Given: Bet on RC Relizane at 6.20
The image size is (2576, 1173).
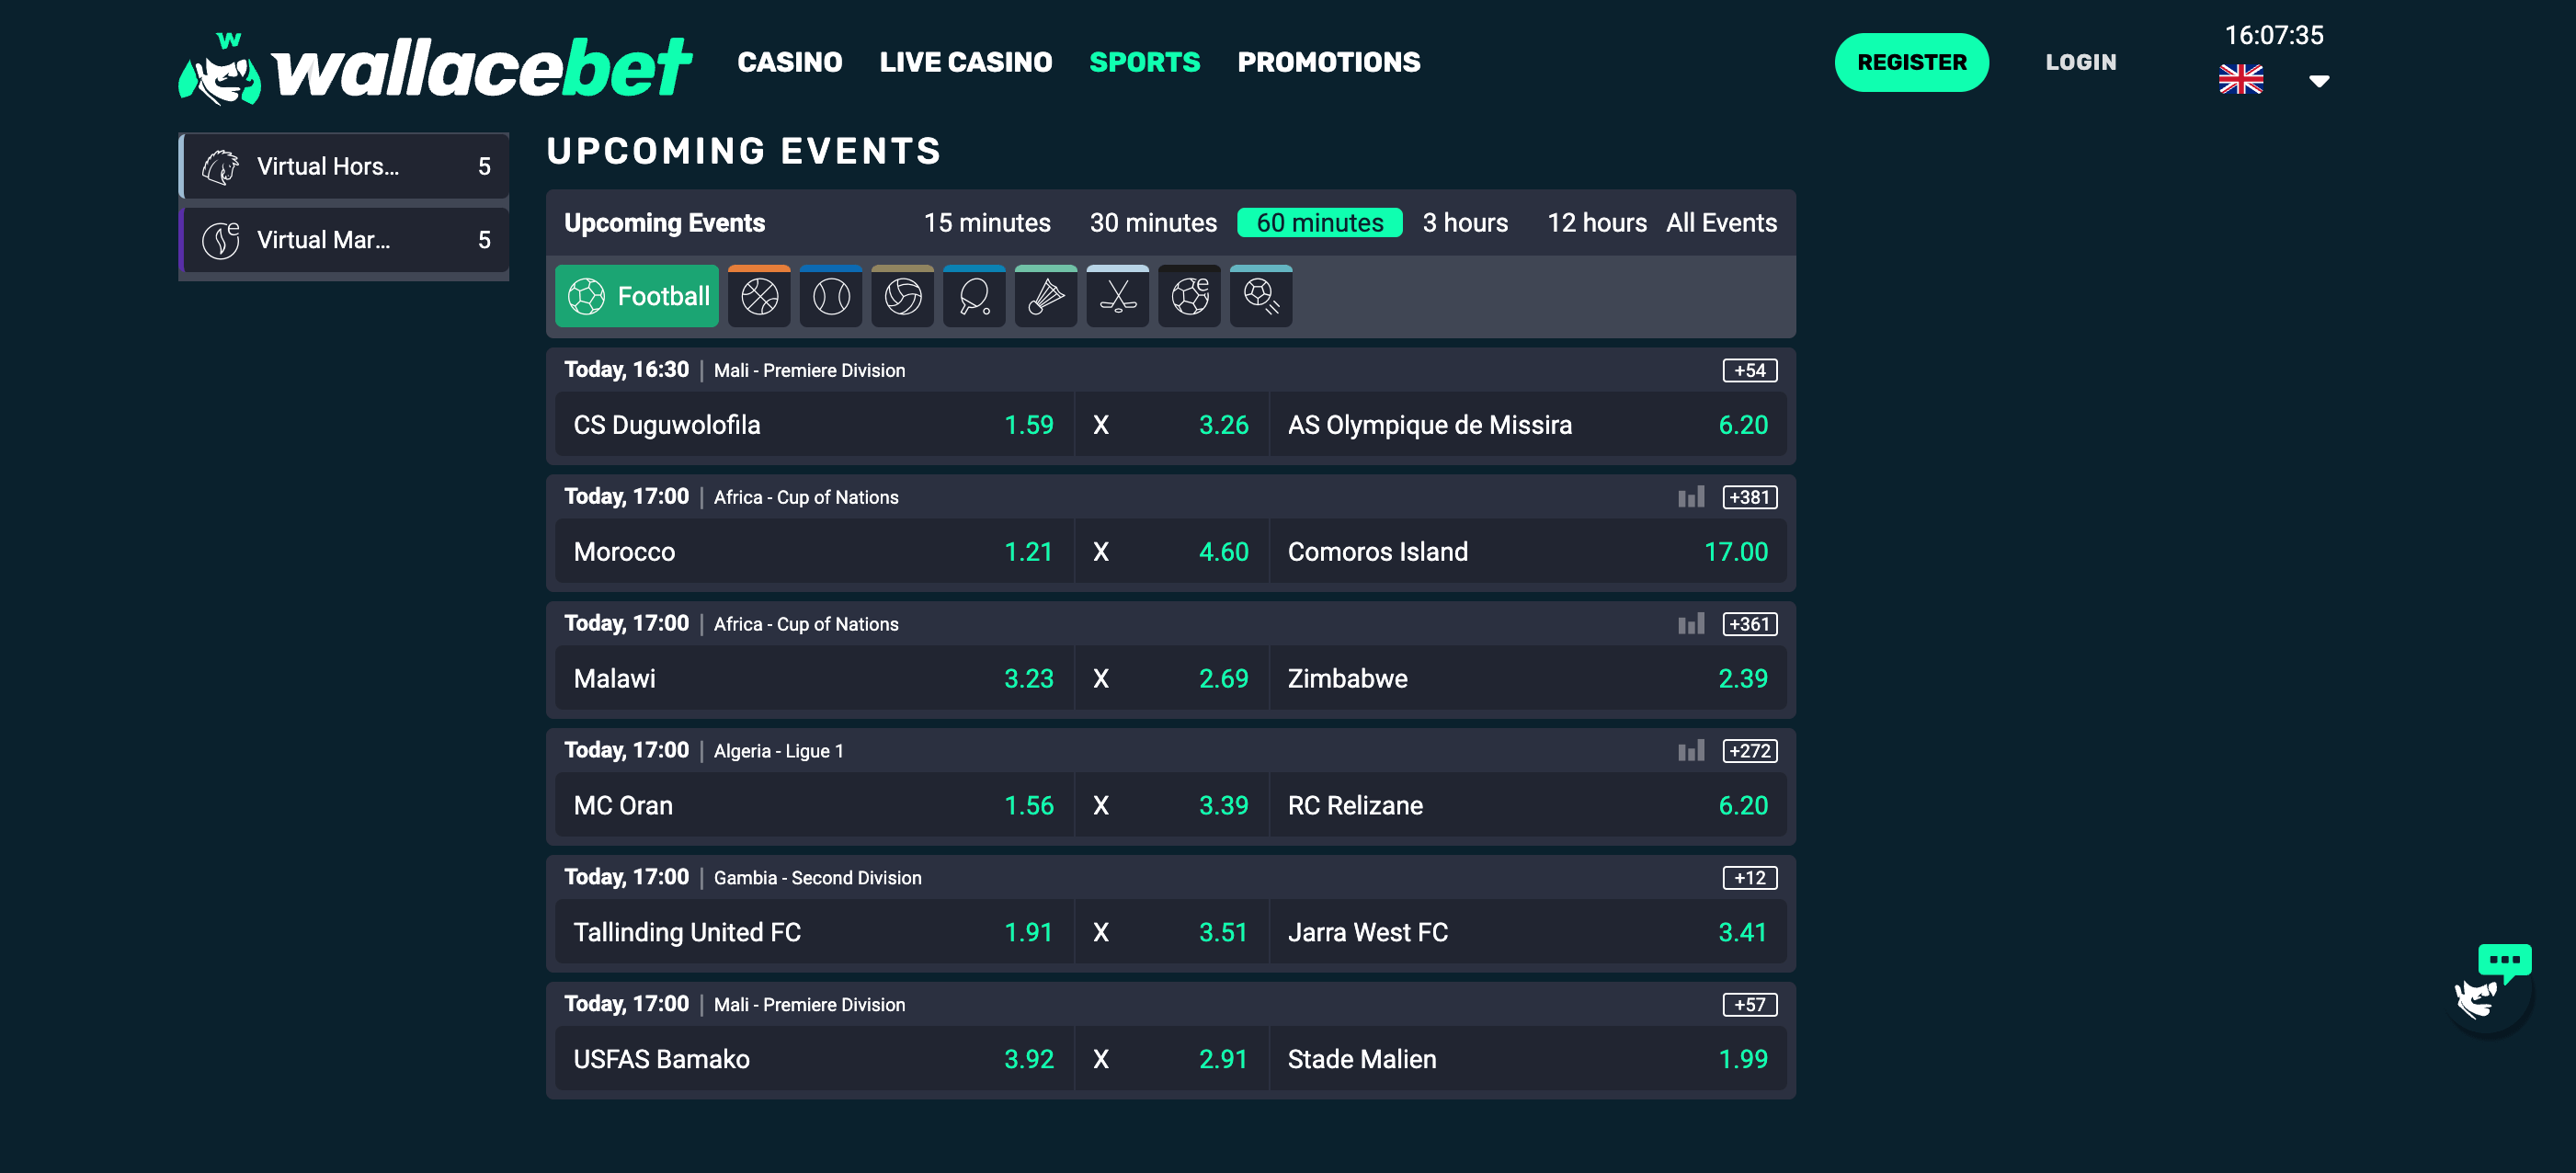Looking at the screenshot, I should (x=1528, y=806).
